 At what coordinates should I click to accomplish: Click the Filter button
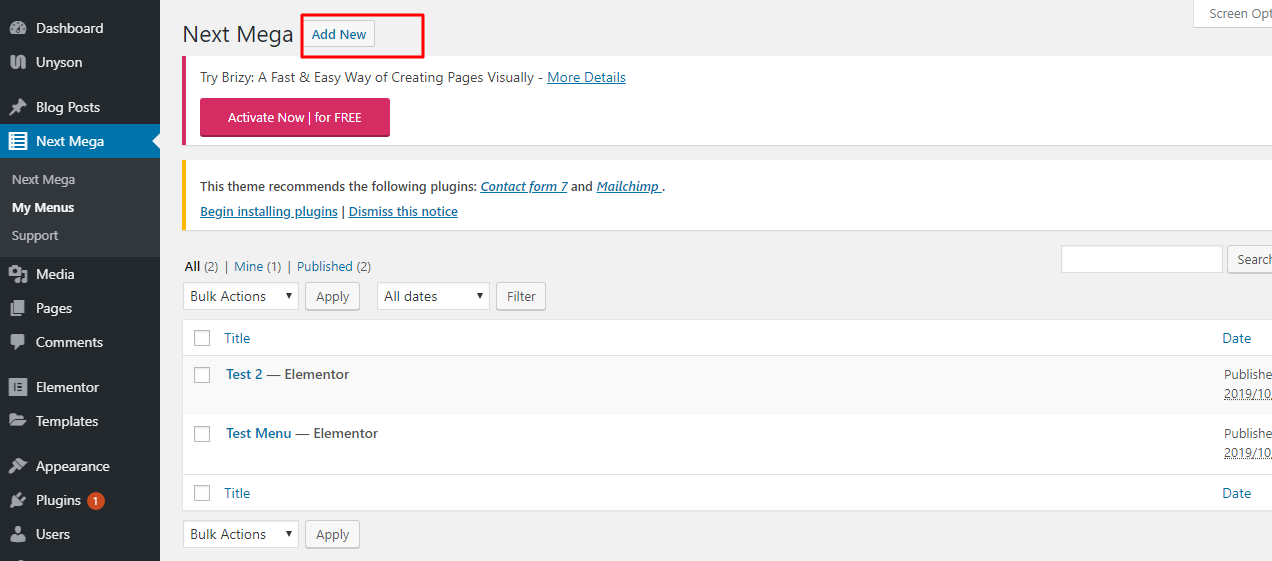pos(521,296)
